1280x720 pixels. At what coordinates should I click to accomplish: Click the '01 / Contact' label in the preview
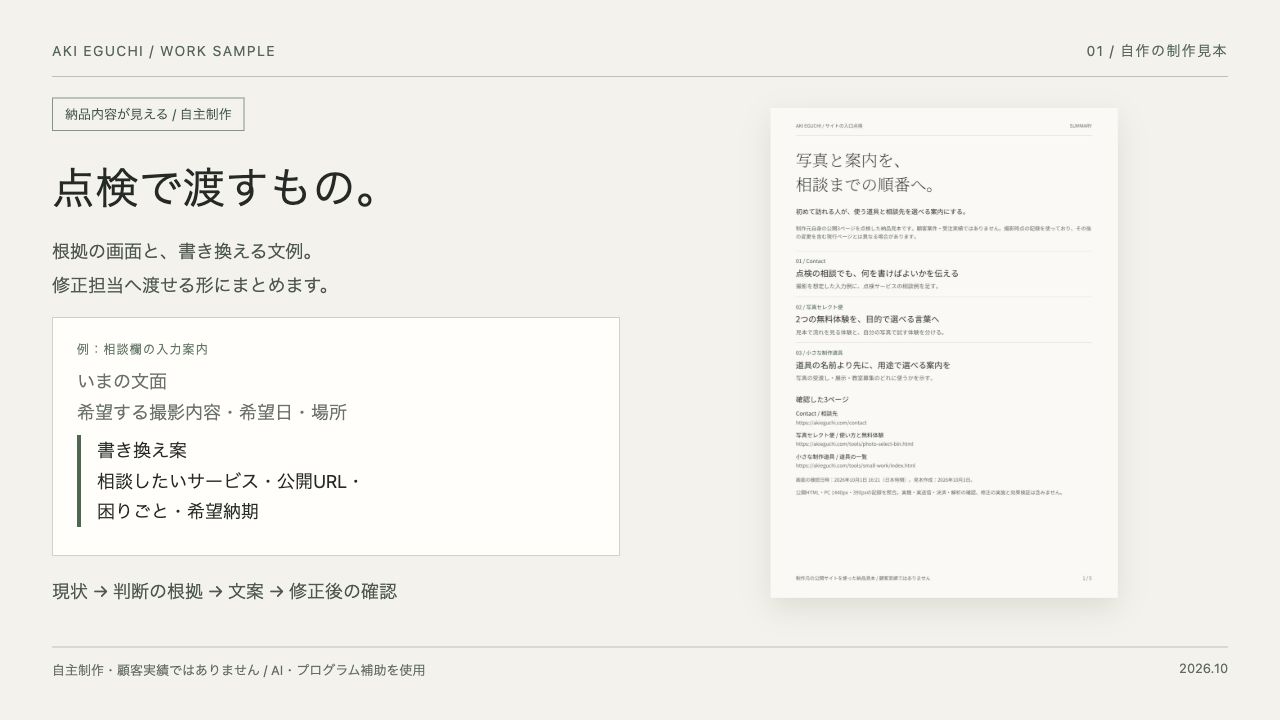(811, 261)
